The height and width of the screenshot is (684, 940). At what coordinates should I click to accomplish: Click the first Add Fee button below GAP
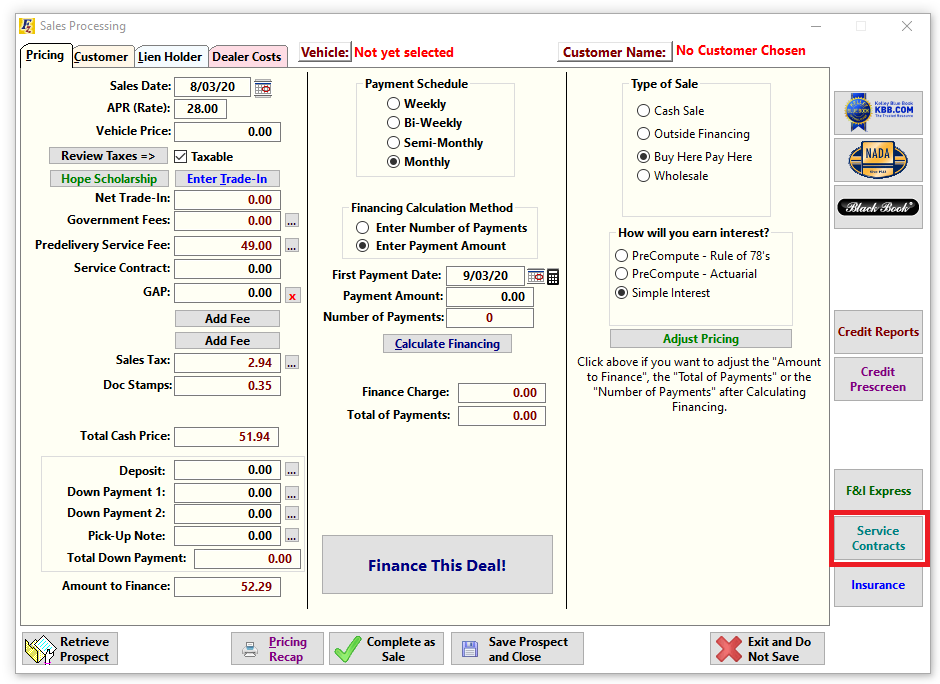click(x=227, y=318)
